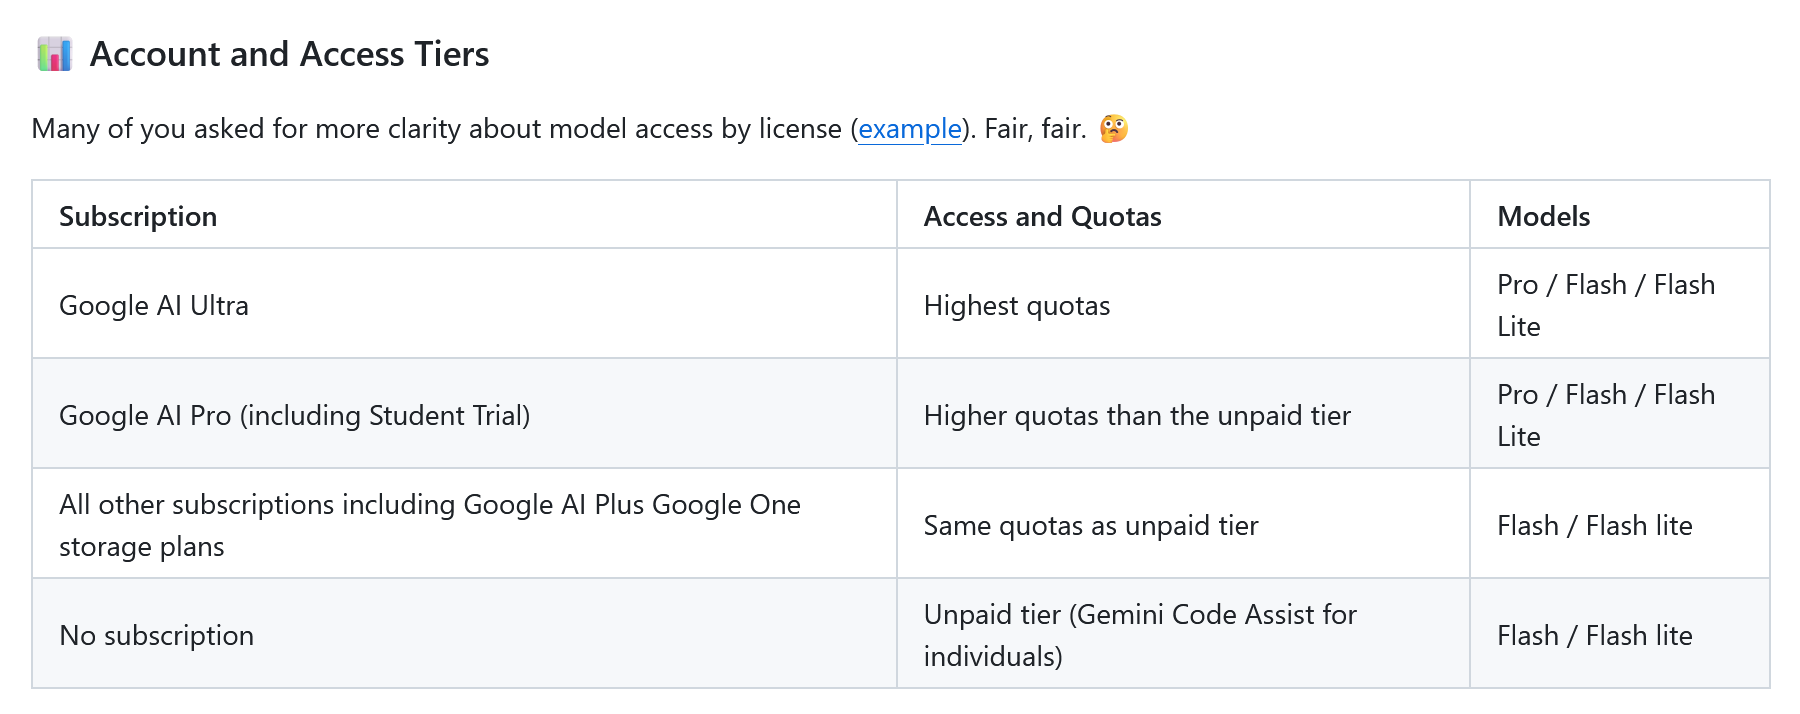Click the 'No subscription' cell
The image size is (1800, 714).
[157, 635]
